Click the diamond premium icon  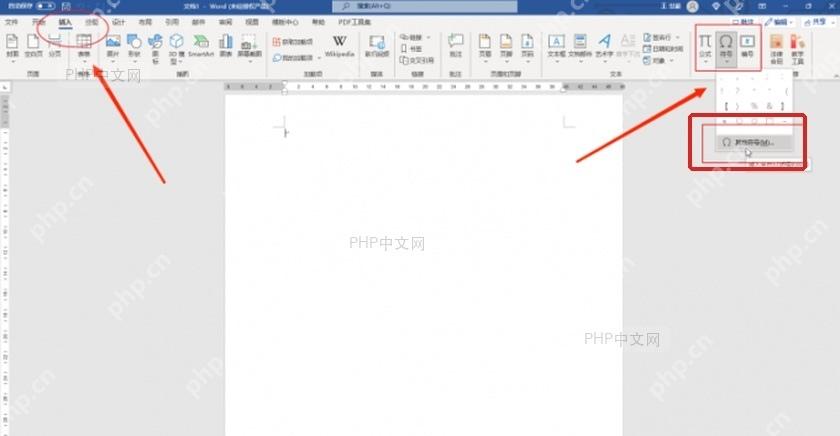pos(716,6)
